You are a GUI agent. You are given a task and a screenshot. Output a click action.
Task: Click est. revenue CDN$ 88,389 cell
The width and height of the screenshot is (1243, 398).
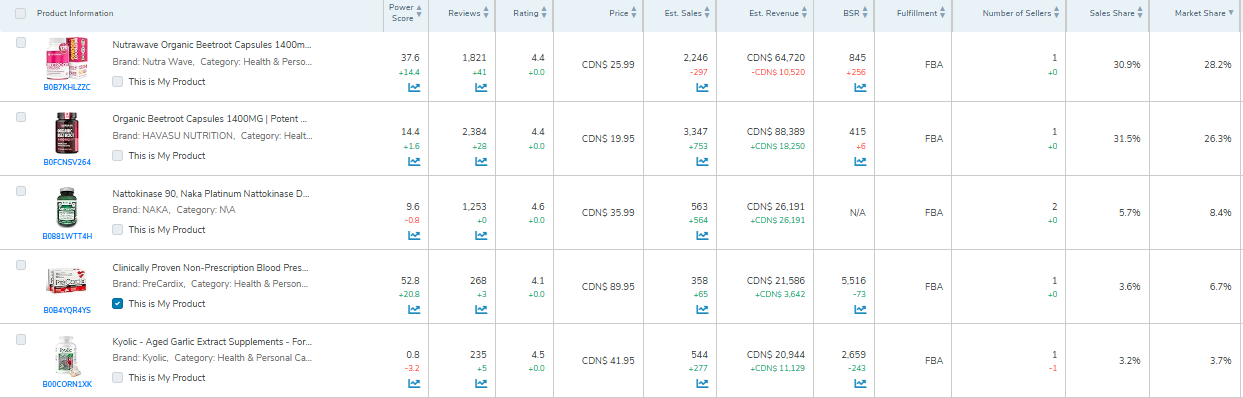click(776, 131)
